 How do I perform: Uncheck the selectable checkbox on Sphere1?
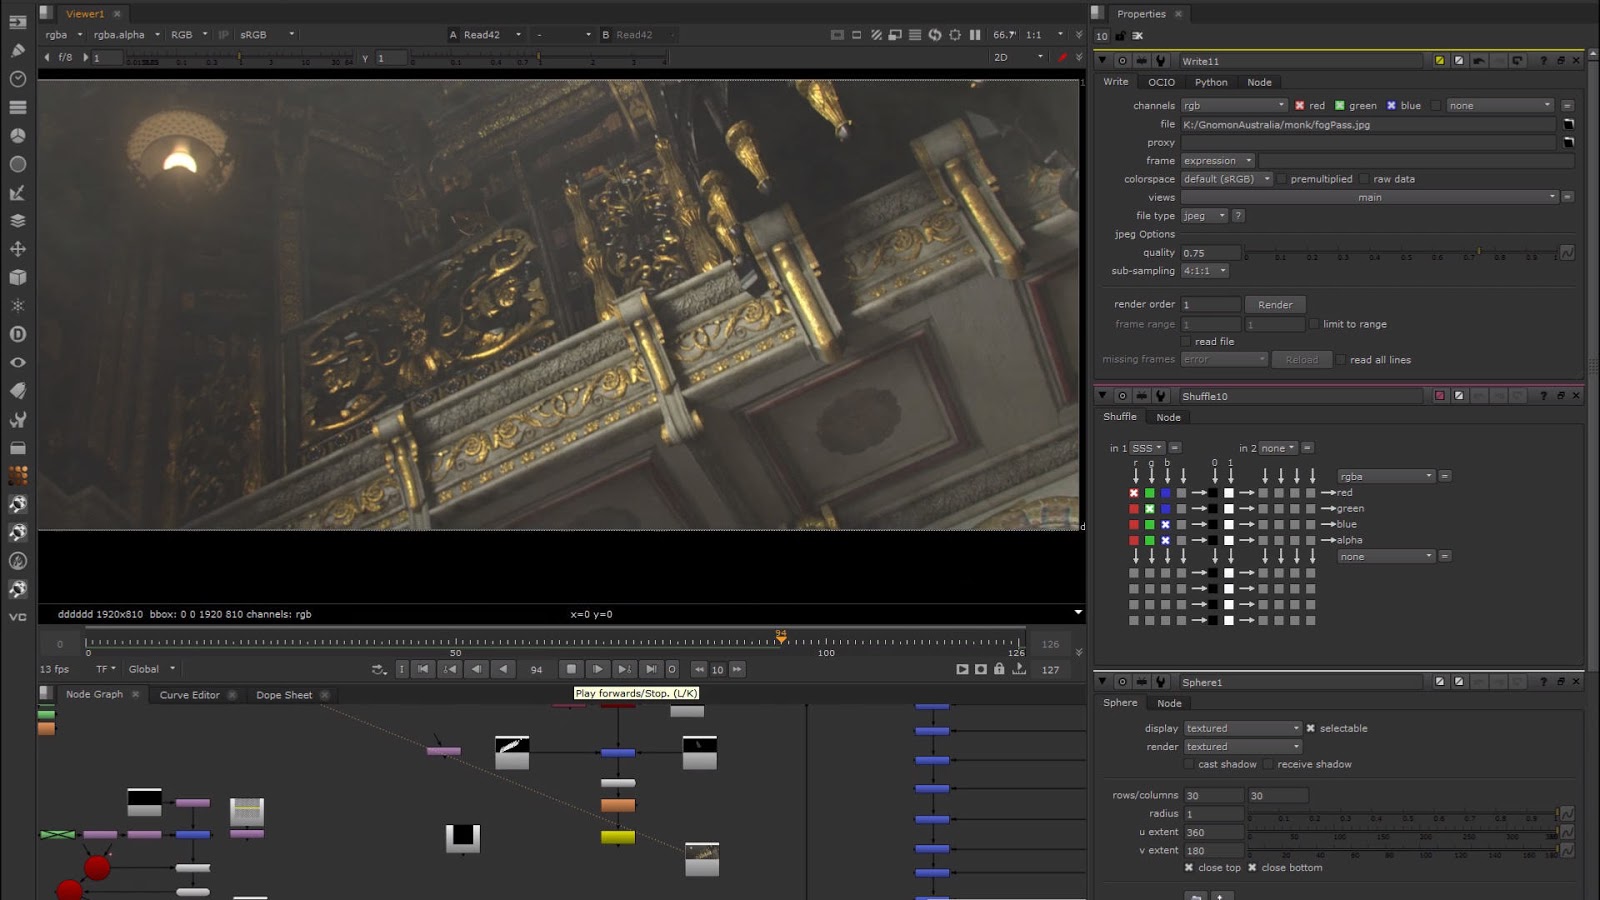1310,728
